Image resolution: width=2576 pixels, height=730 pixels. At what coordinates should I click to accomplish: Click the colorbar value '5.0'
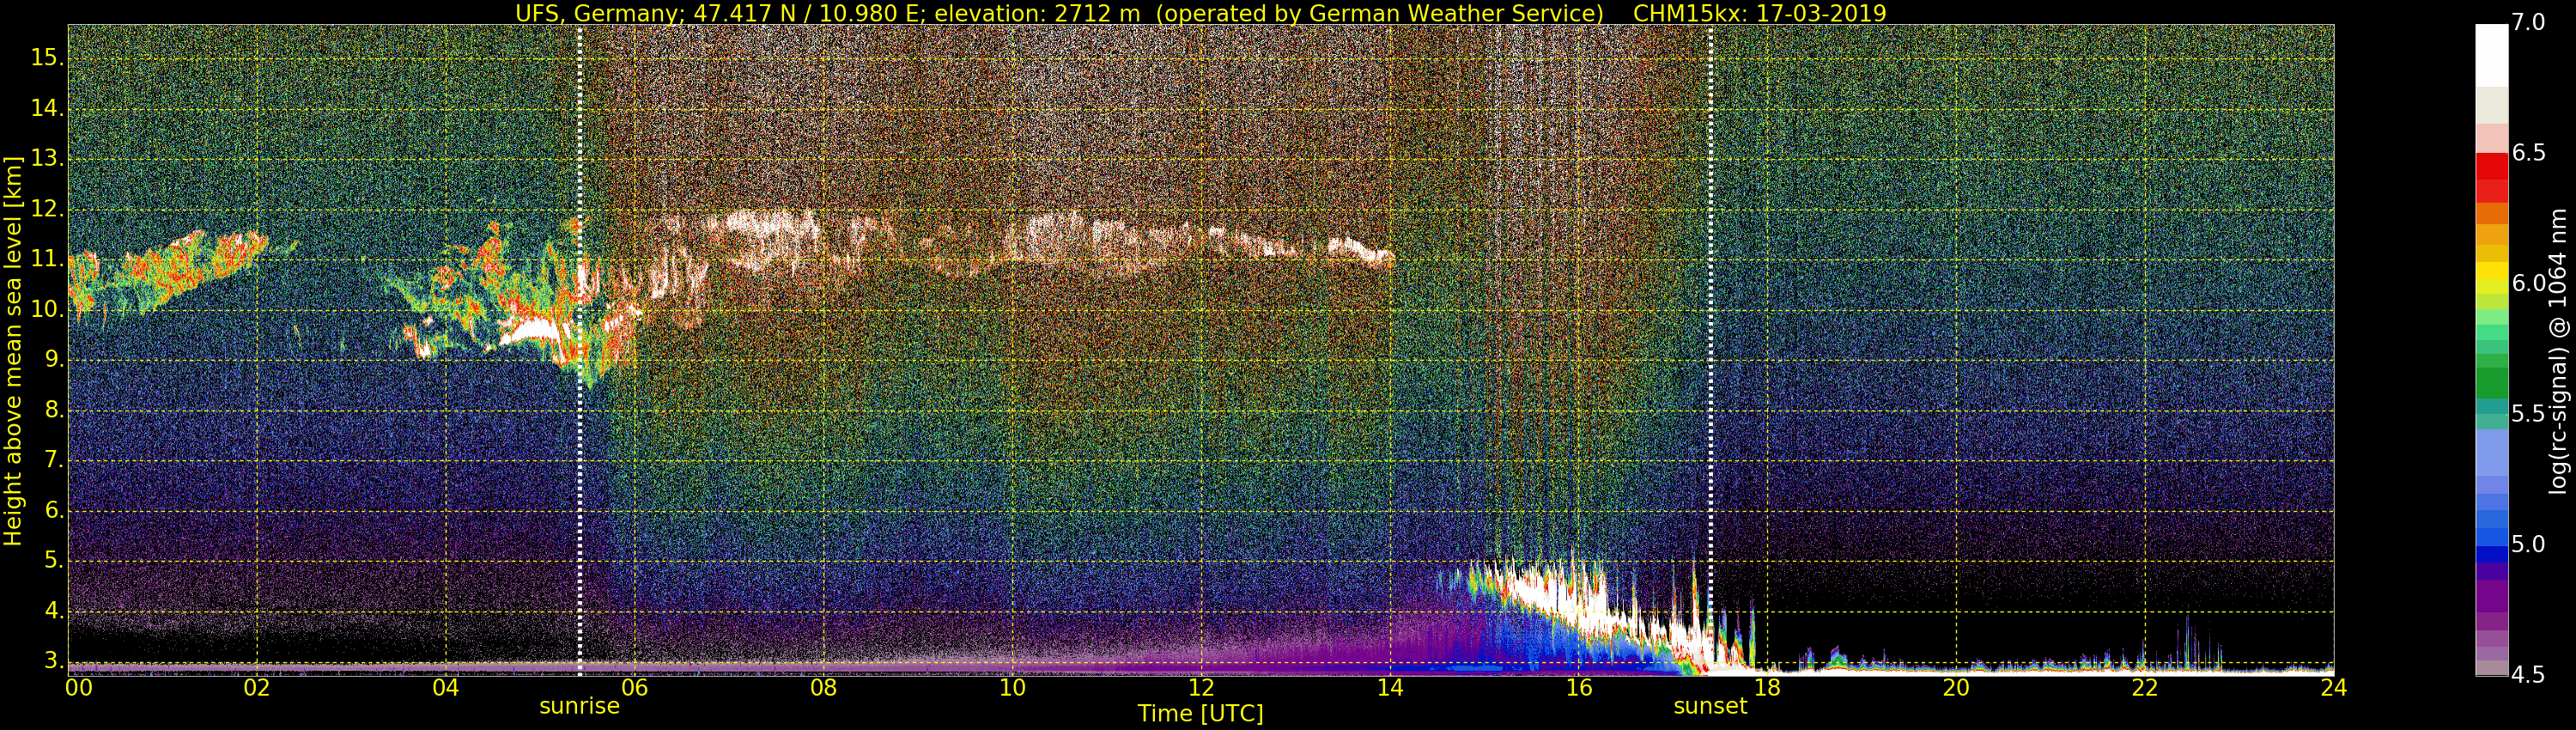2527,544
